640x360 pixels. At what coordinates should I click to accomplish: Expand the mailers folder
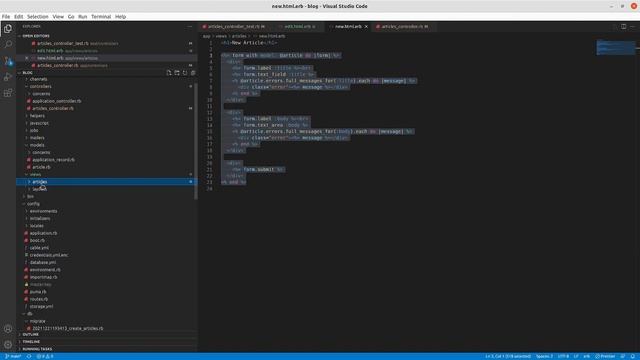coord(37,138)
